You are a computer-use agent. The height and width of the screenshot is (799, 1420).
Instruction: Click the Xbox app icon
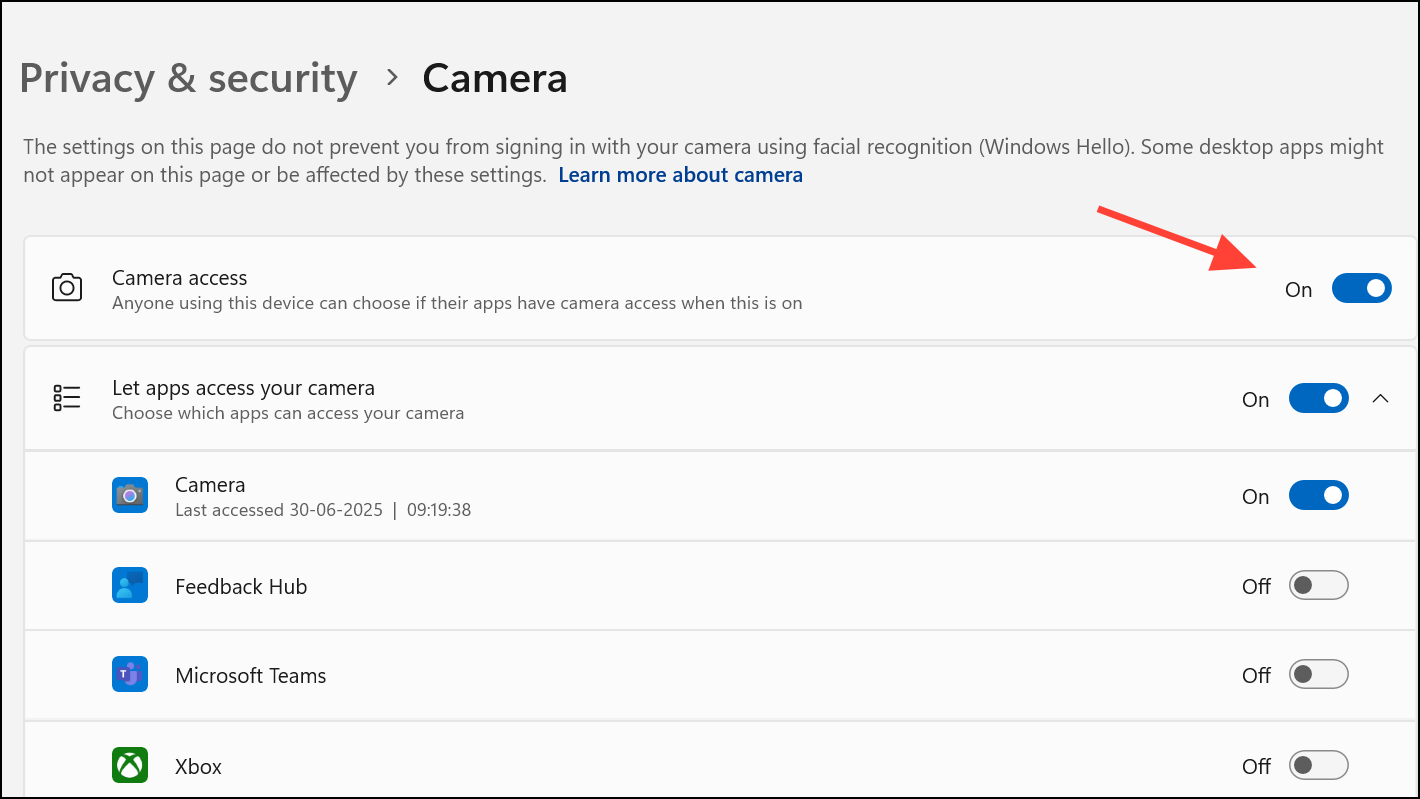130,766
